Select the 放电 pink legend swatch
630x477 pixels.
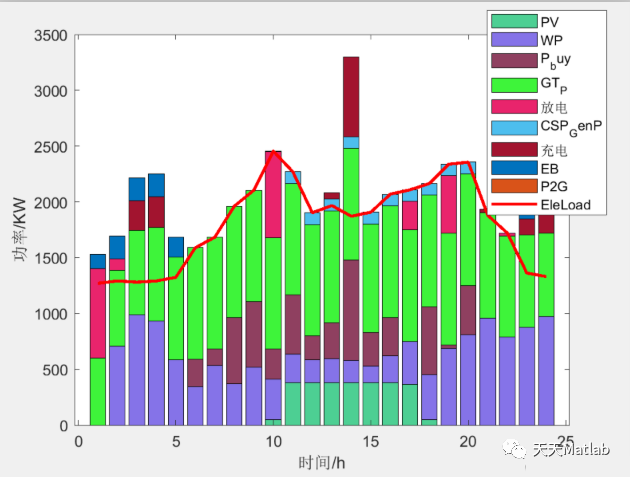(514, 107)
